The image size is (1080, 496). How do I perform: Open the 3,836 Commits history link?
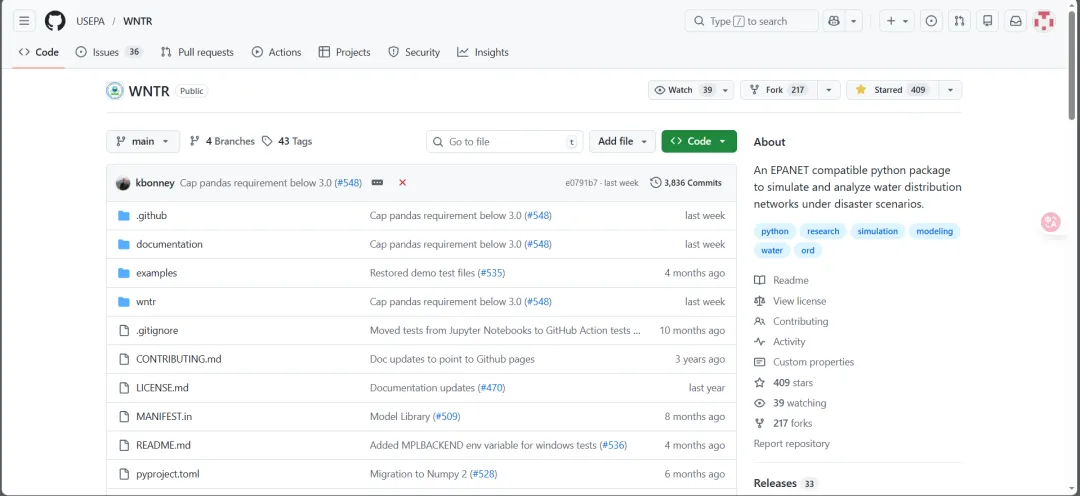point(686,183)
